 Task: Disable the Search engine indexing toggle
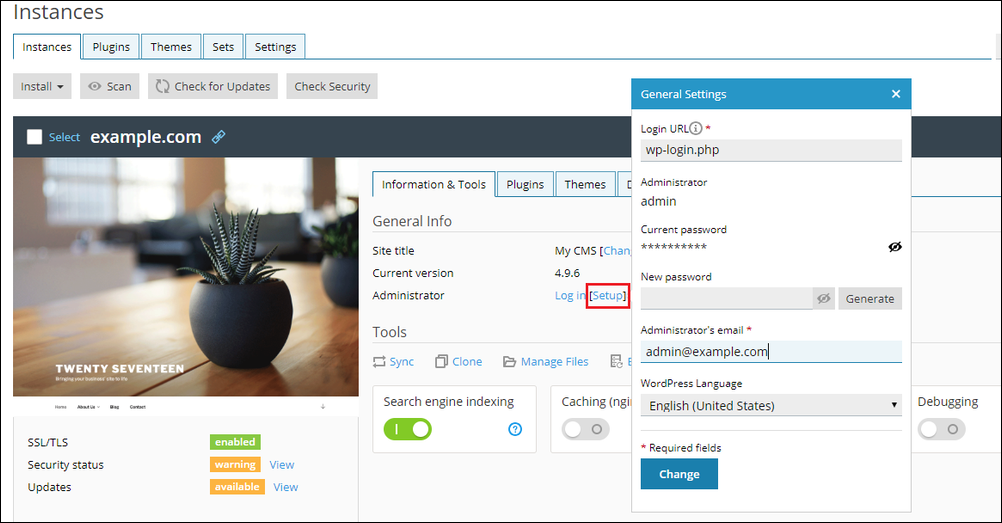coord(407,429)
